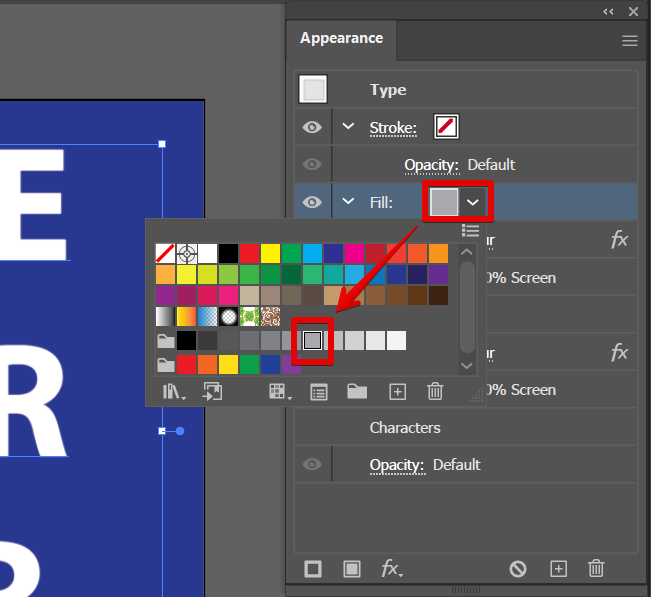Collapse the Fill row chevron
This screenshot has height=597, width=651.
pos(348,202)
